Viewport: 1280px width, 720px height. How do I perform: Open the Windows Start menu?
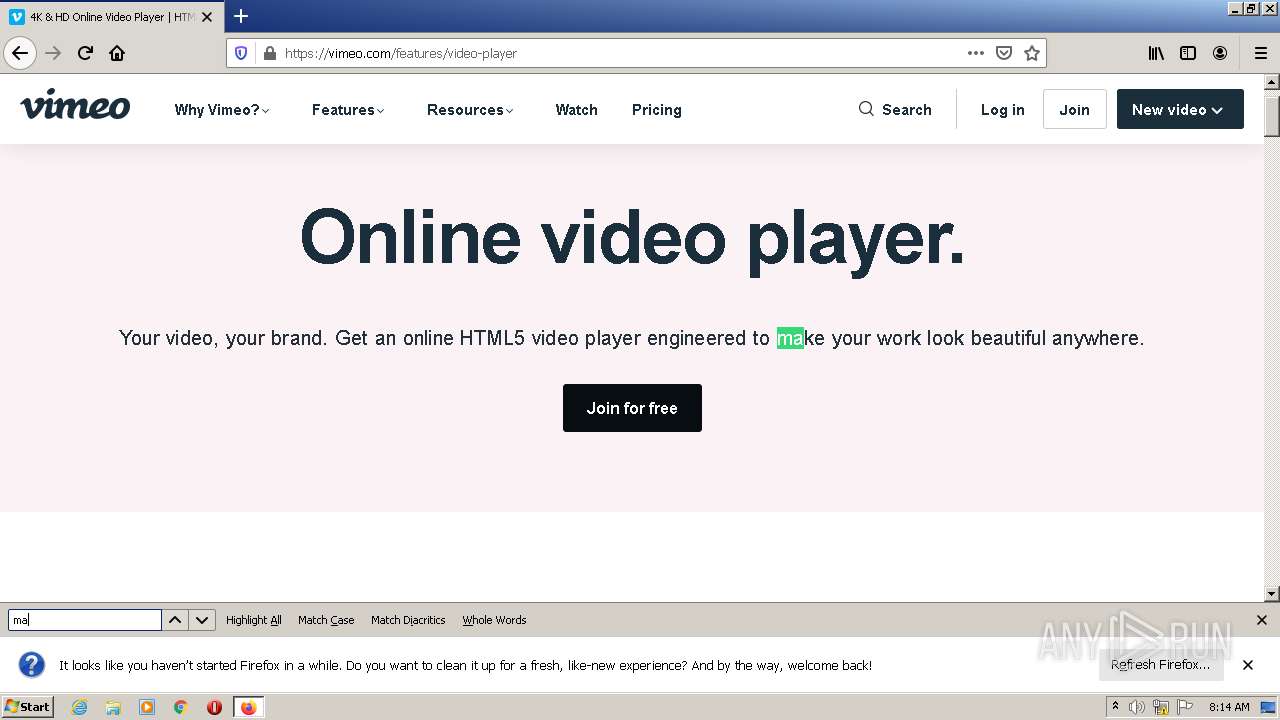pyautogui.click(x=28, y=707)
